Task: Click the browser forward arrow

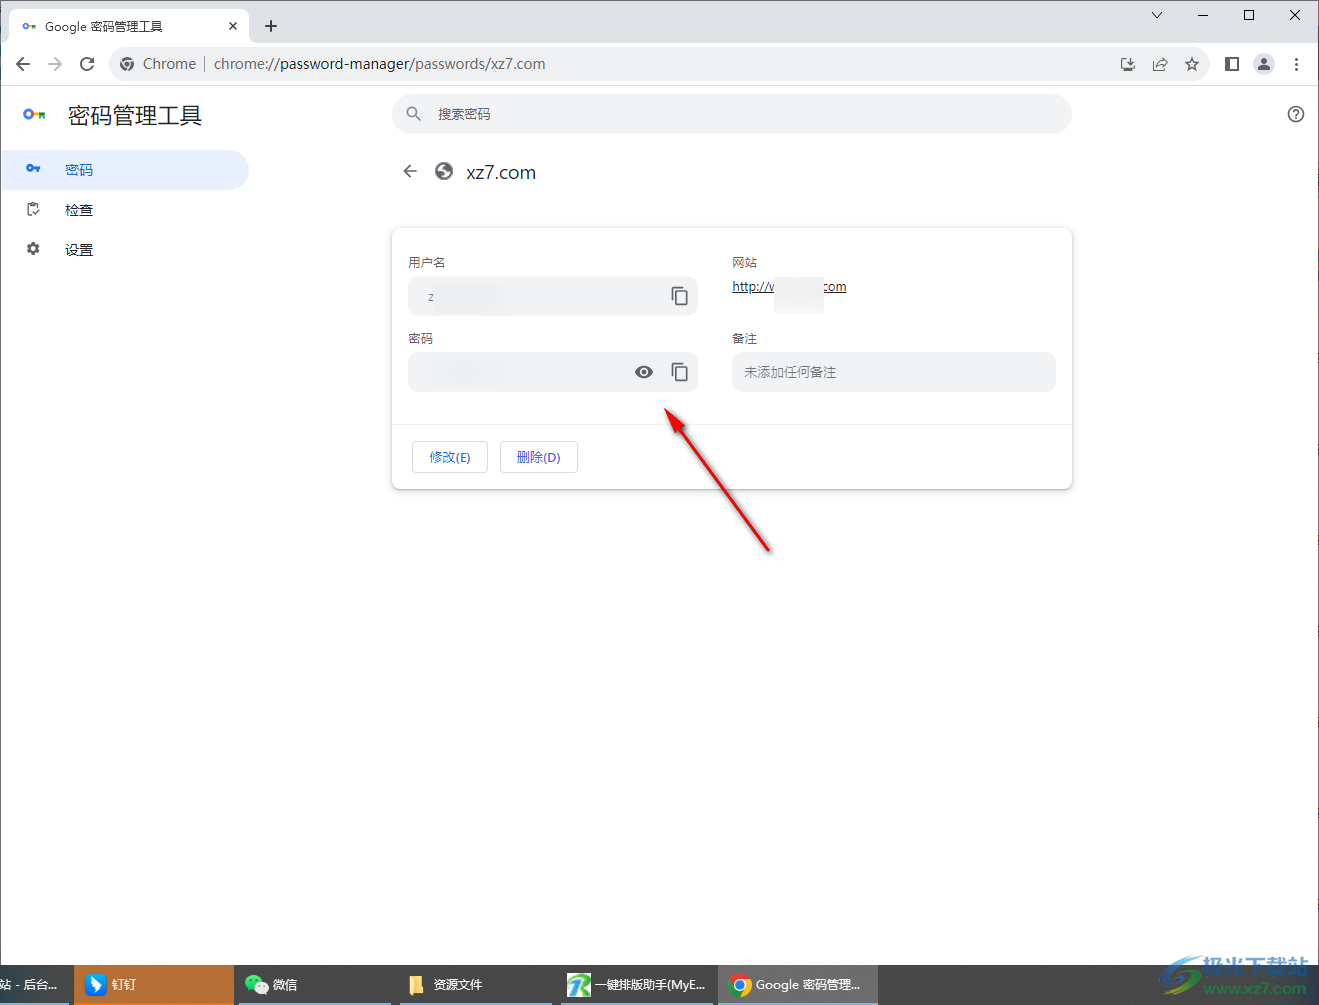Action: coord(55,64)
